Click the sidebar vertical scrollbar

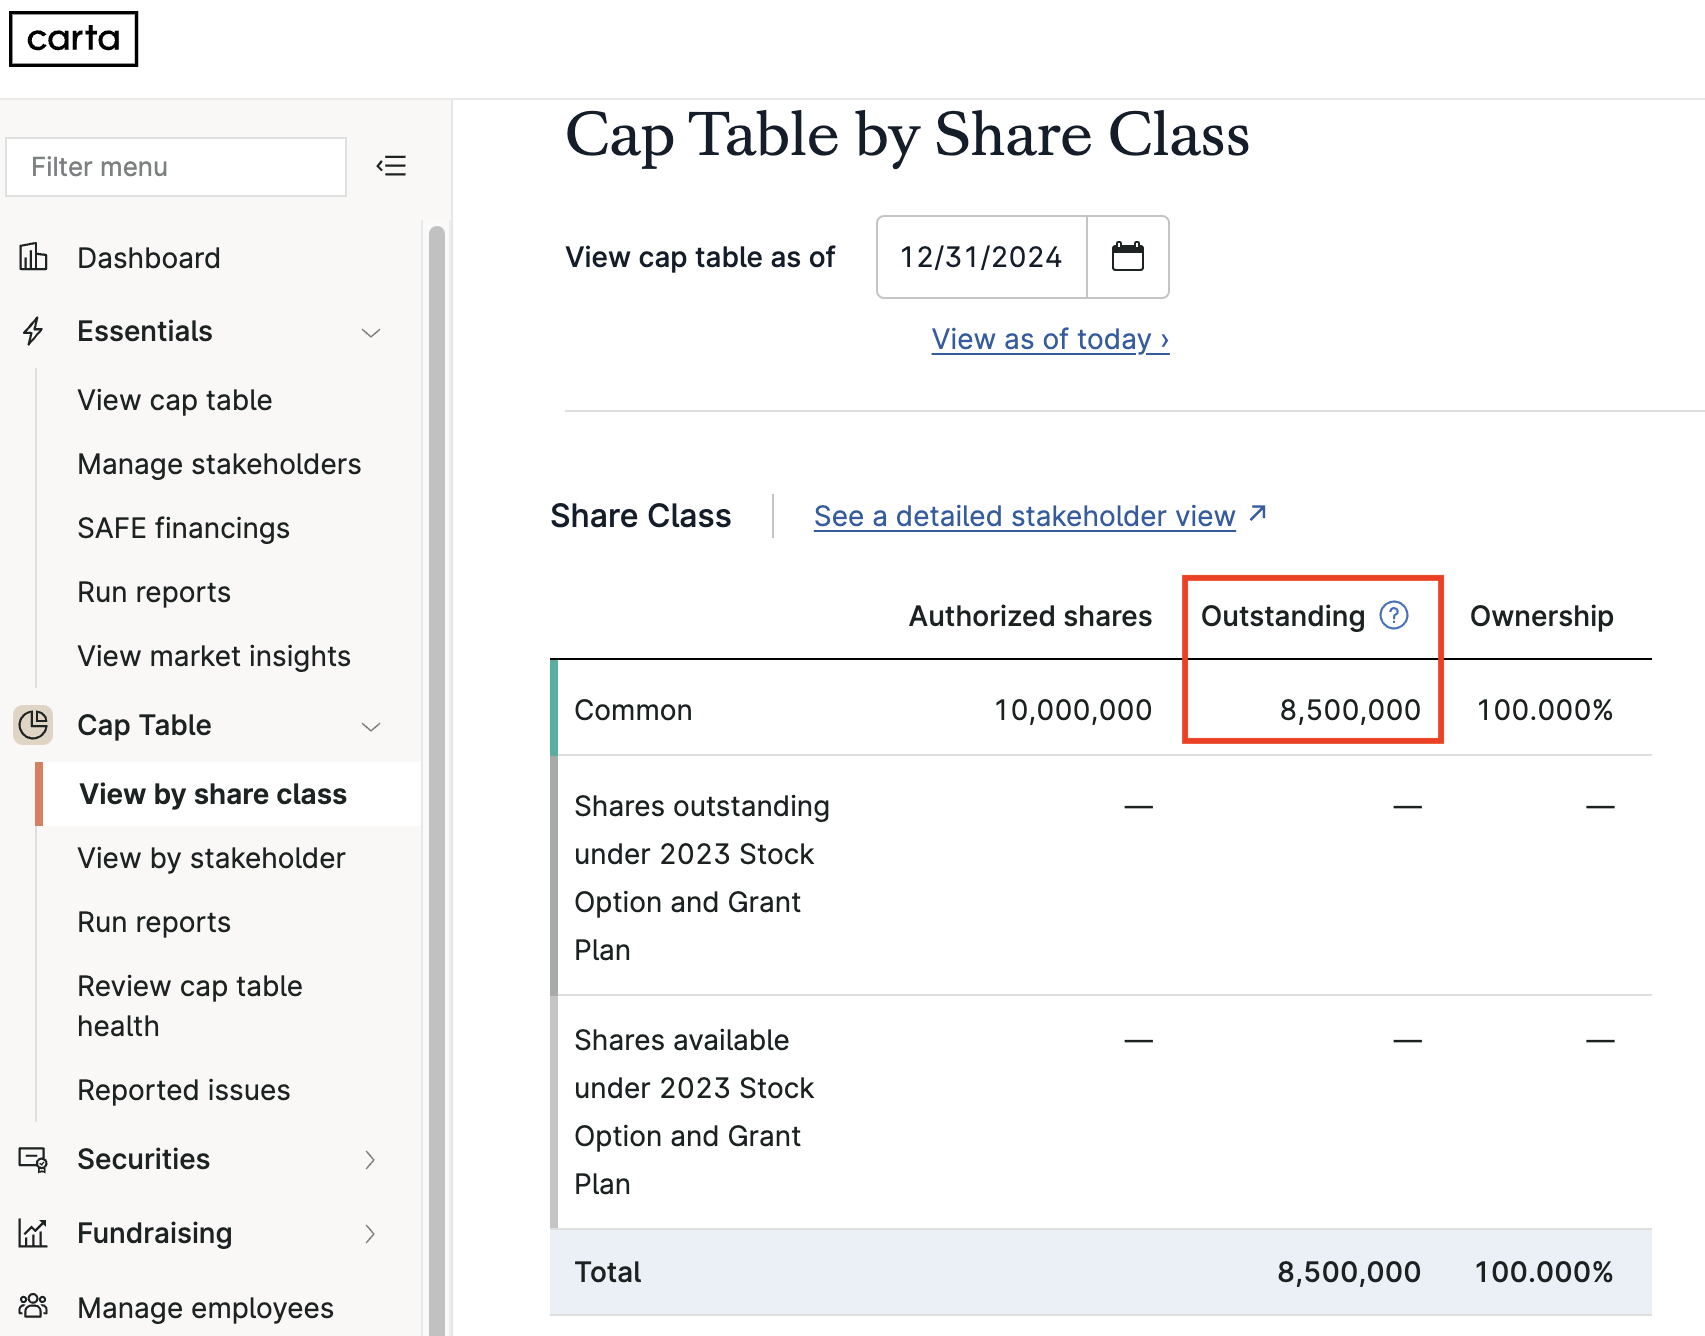click(437, 780)
